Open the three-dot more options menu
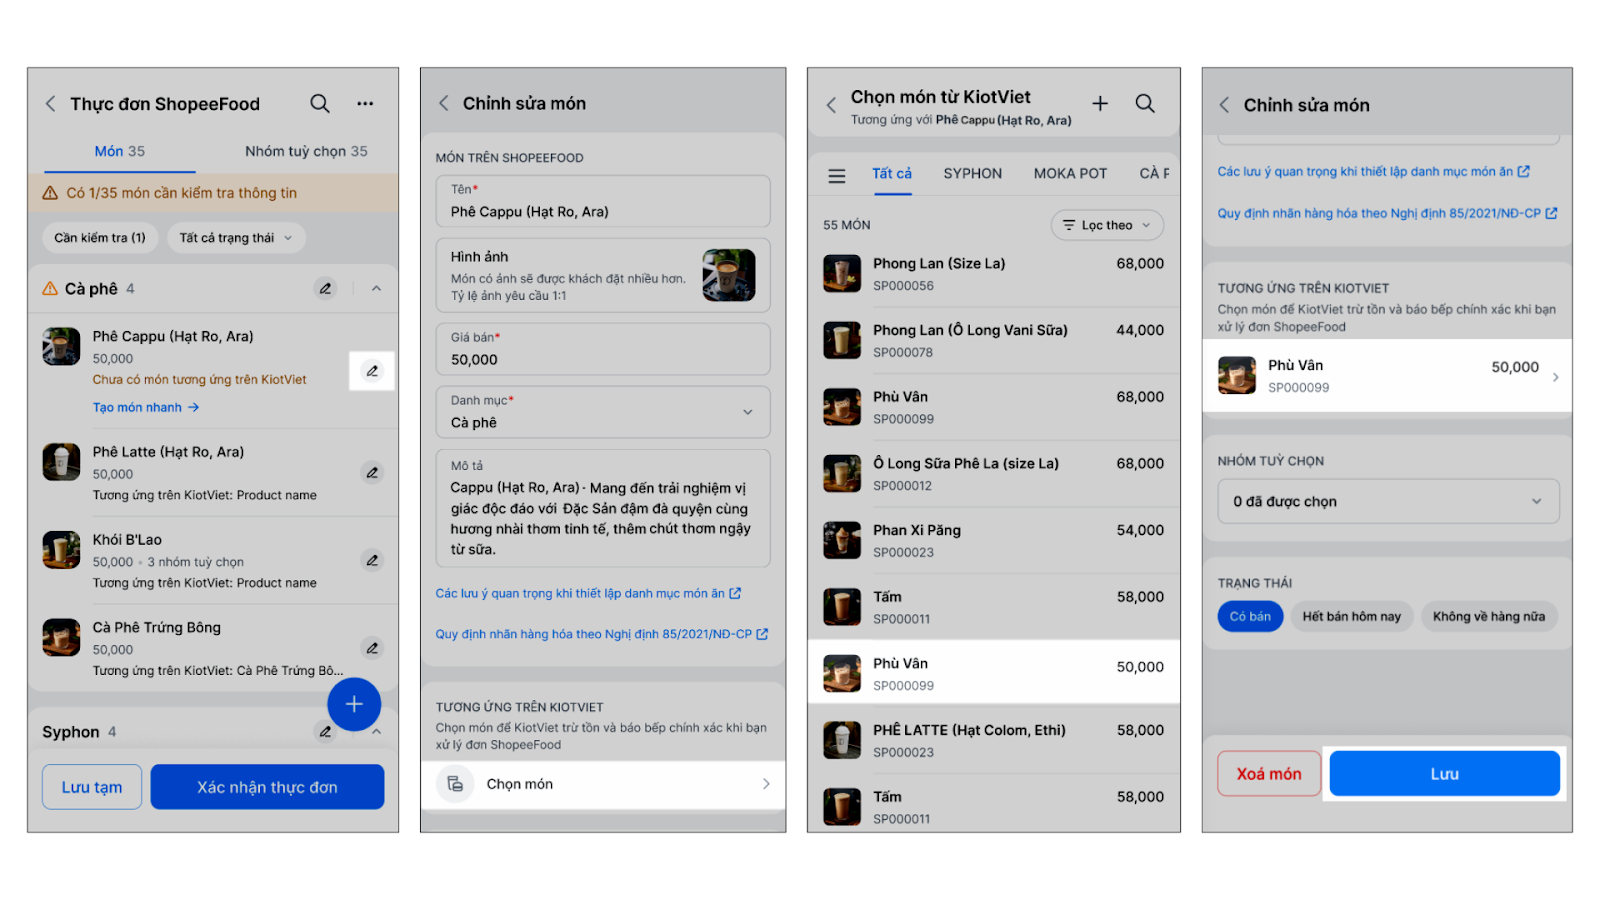This screenshot has height=900, width=1600. (366, 103)
